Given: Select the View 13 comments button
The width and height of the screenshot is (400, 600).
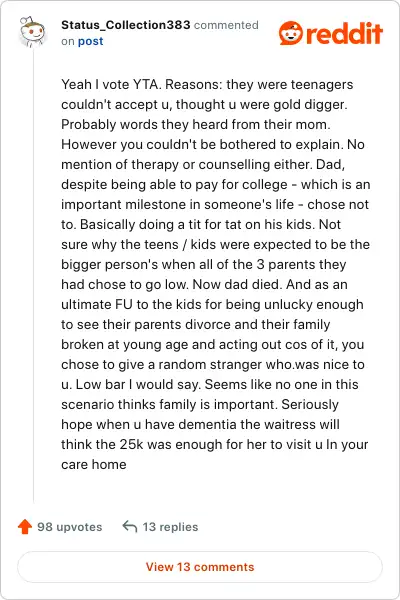Looking at the screenshot, I should click(200, 567).
